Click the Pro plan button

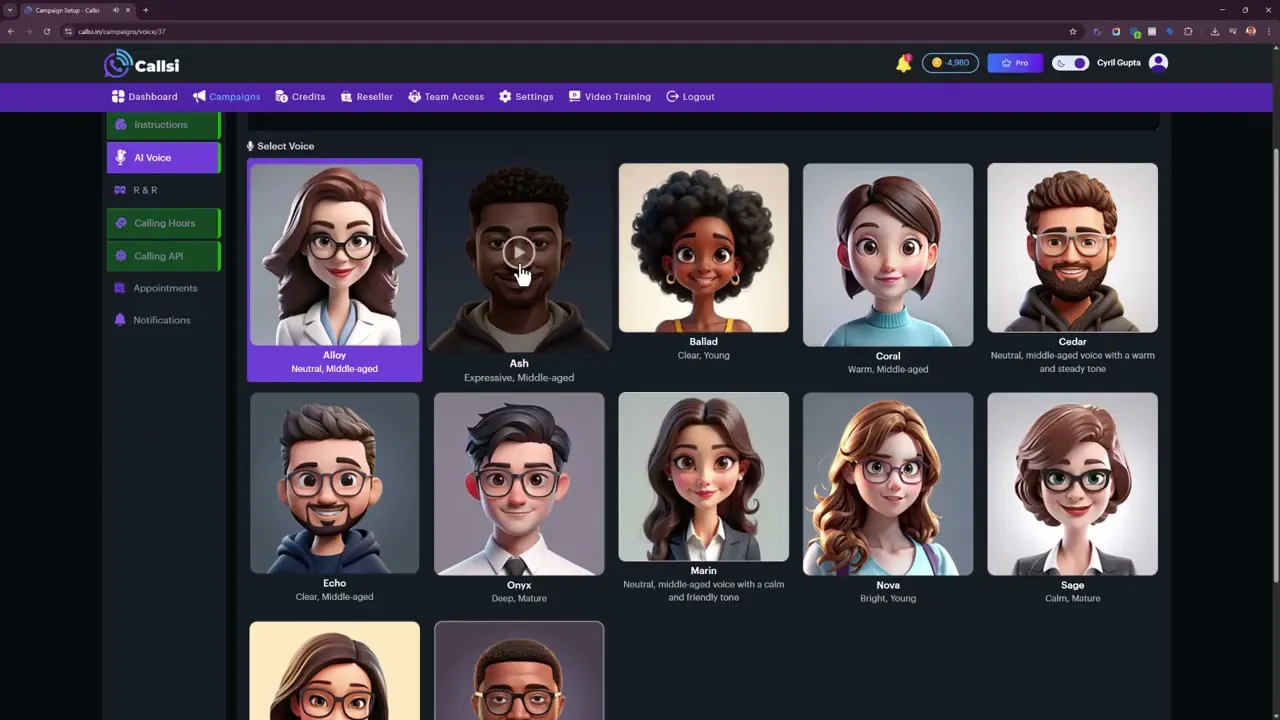(1015, 63)
